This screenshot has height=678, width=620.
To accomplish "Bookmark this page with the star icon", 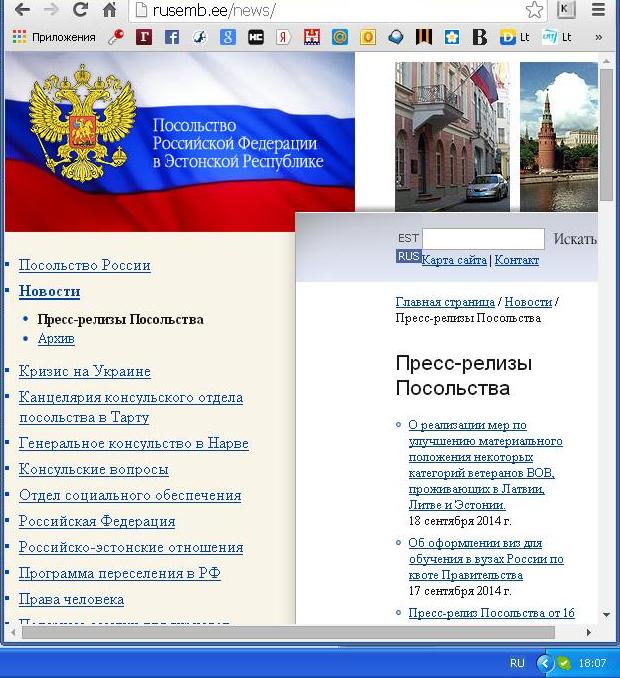I will click(x=534, y=10).
